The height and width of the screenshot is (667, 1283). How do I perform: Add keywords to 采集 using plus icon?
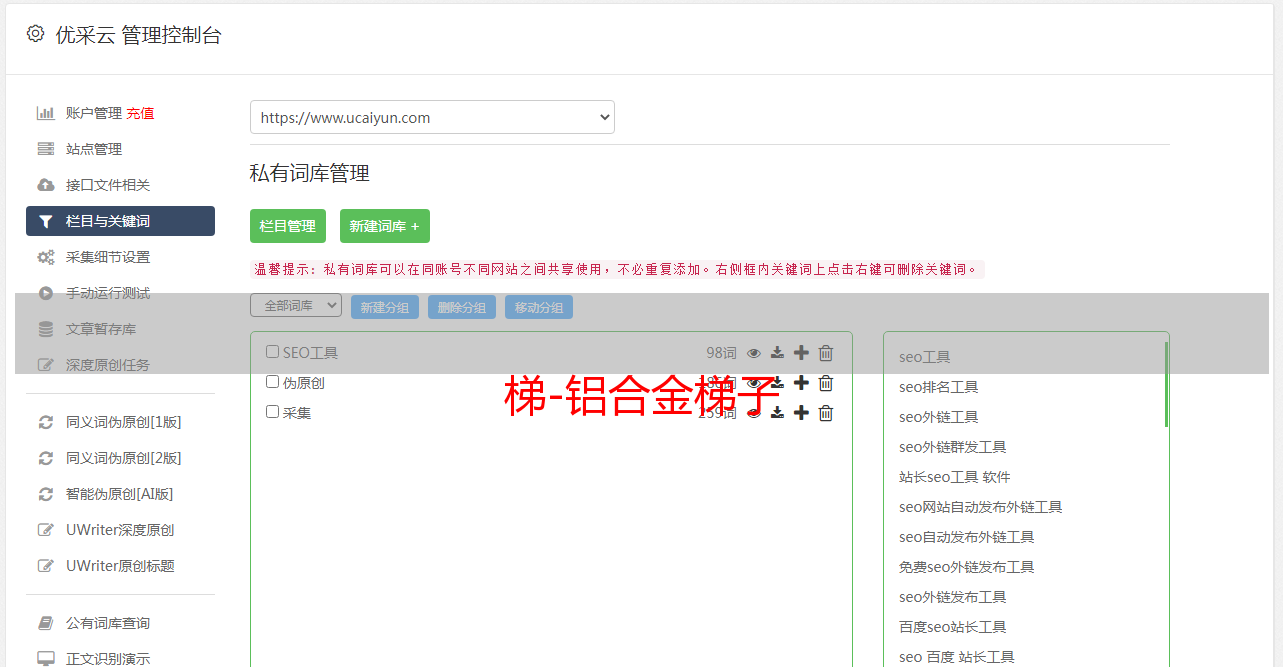pyautogui.click(x=801, y=413)
